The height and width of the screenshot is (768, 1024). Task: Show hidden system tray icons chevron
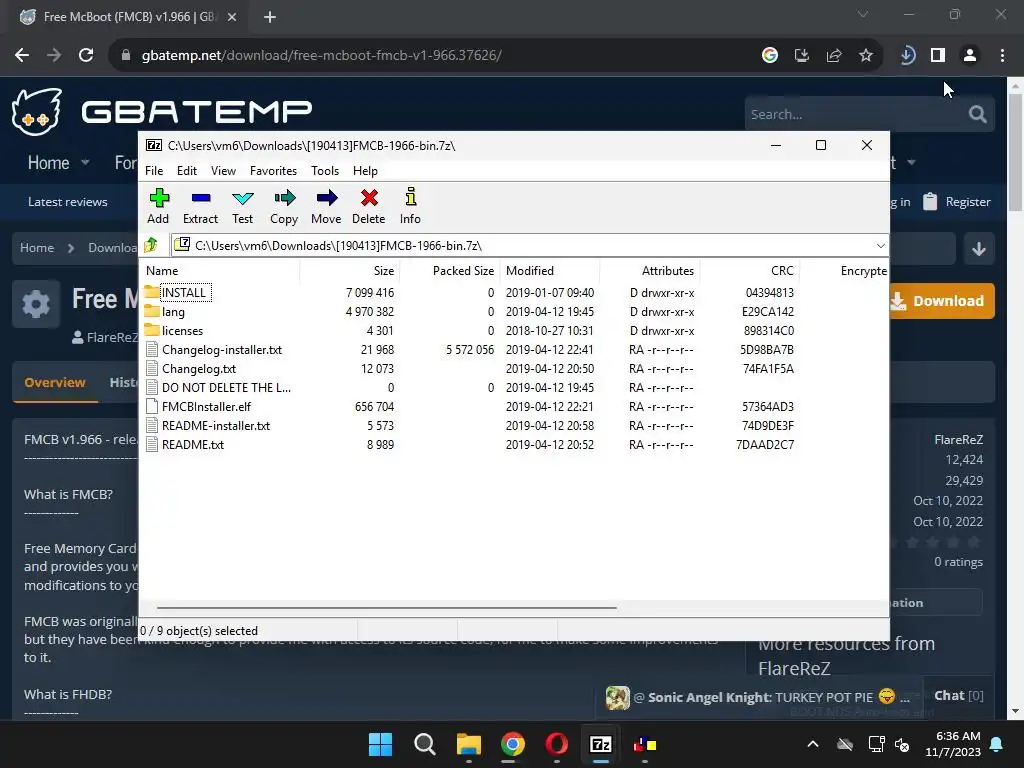click(812, 744)
